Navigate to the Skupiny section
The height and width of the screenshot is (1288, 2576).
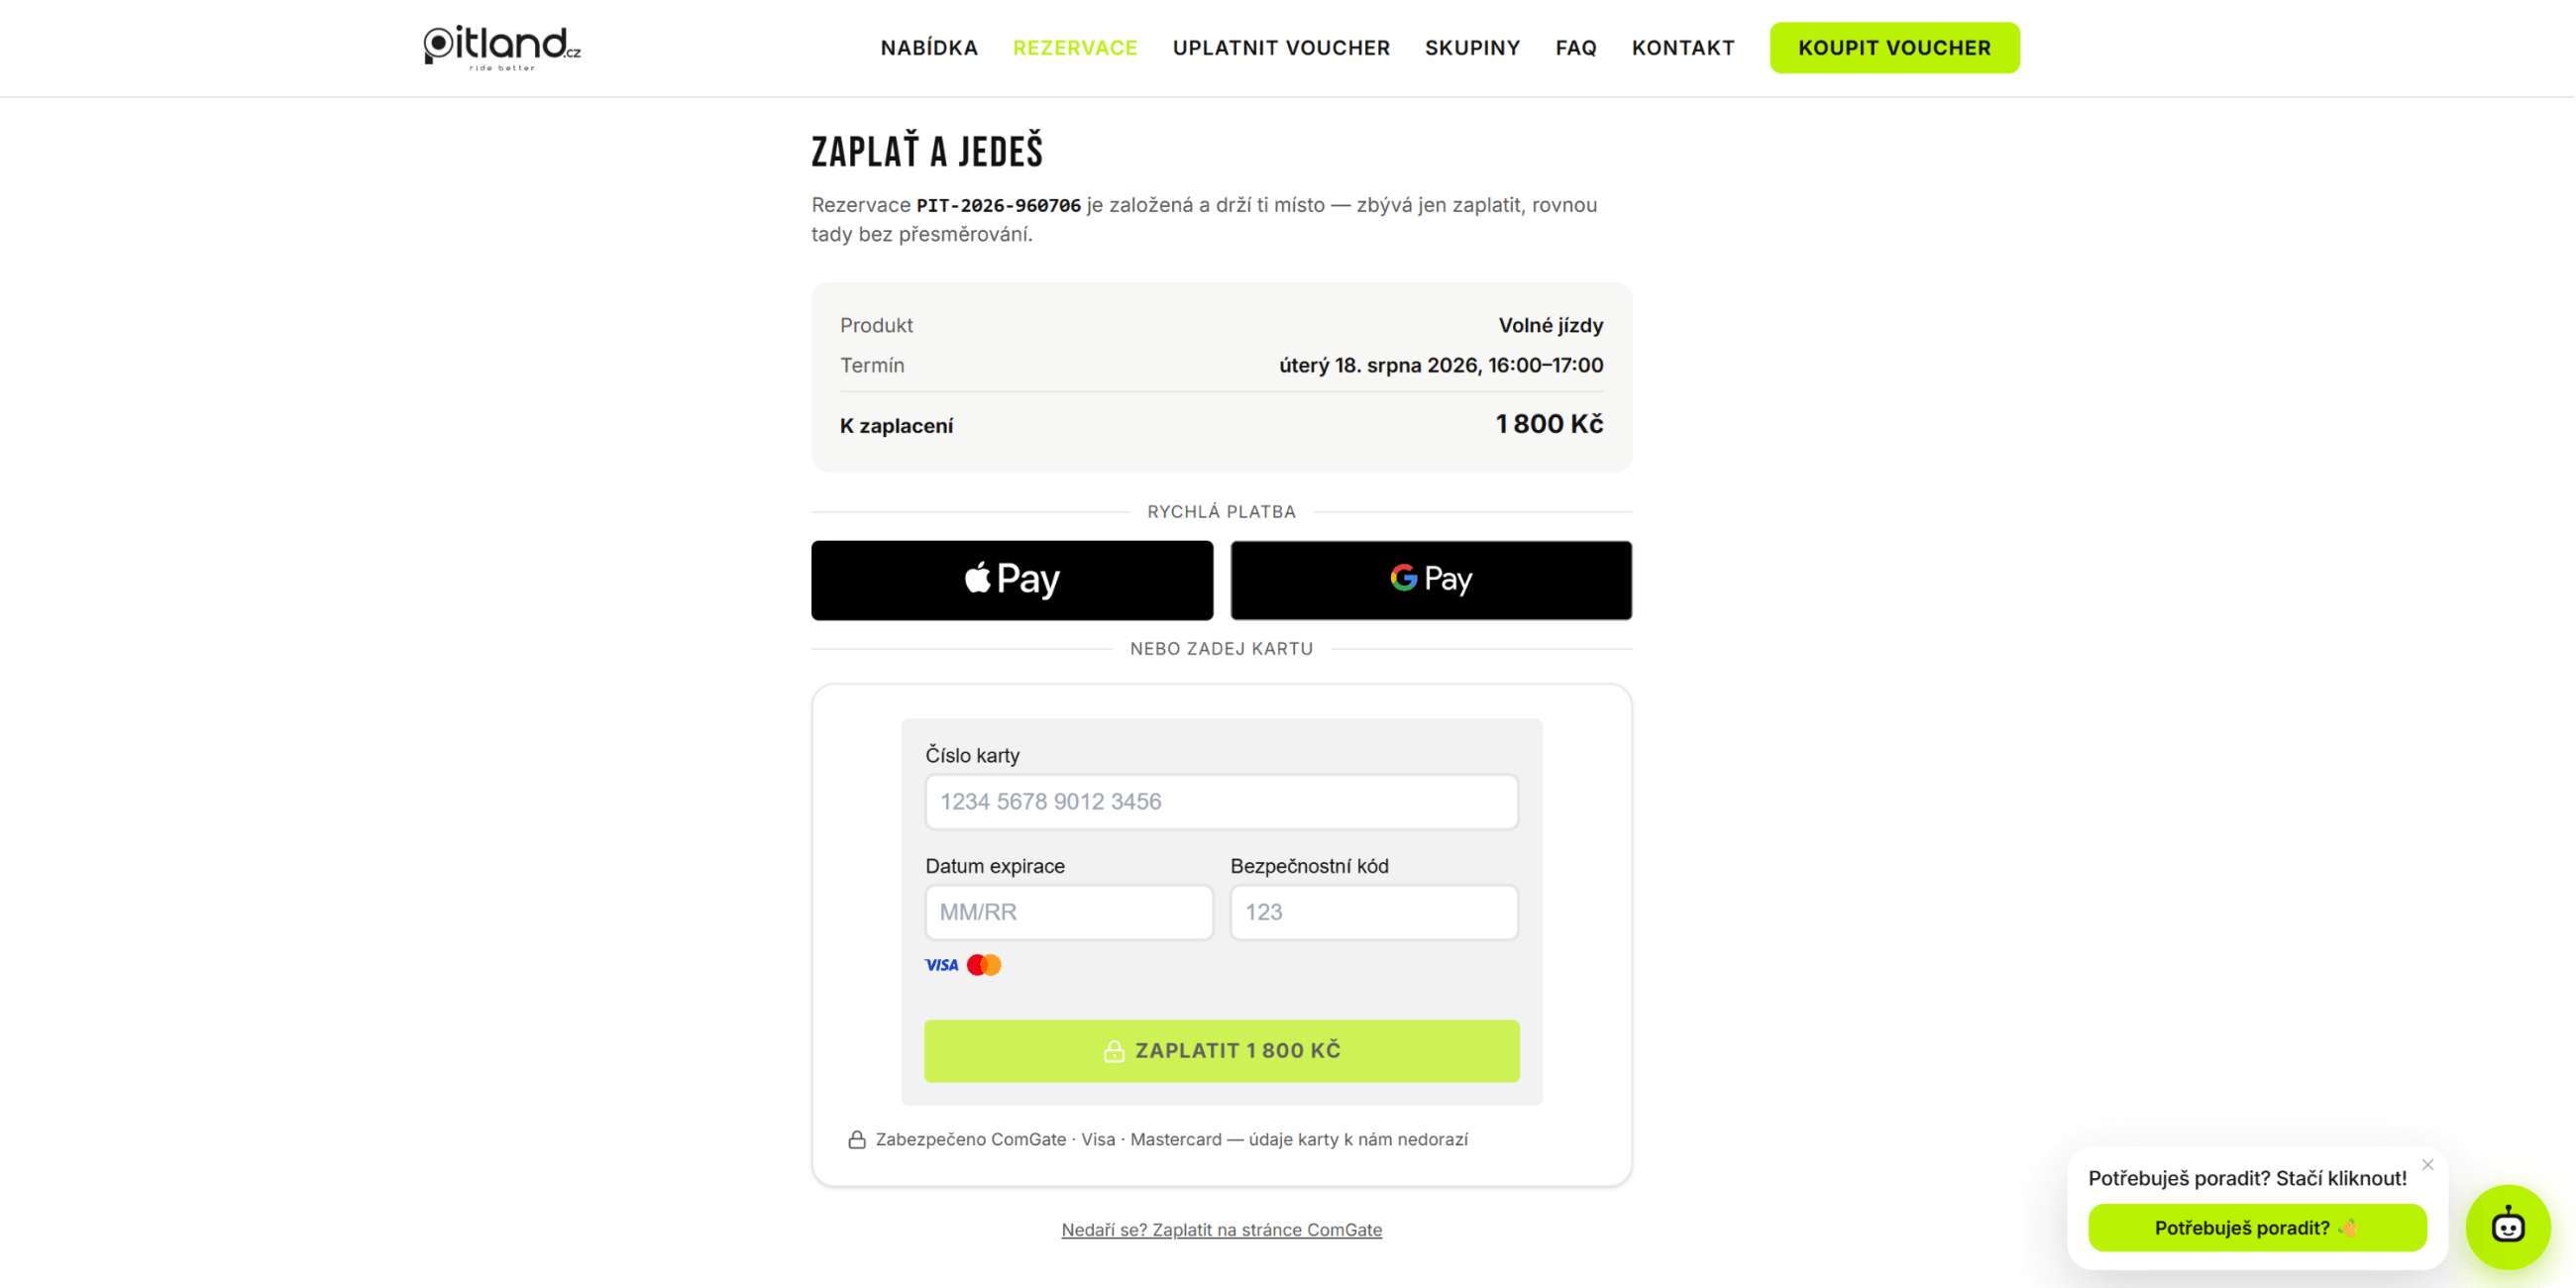coord(1472,48)
